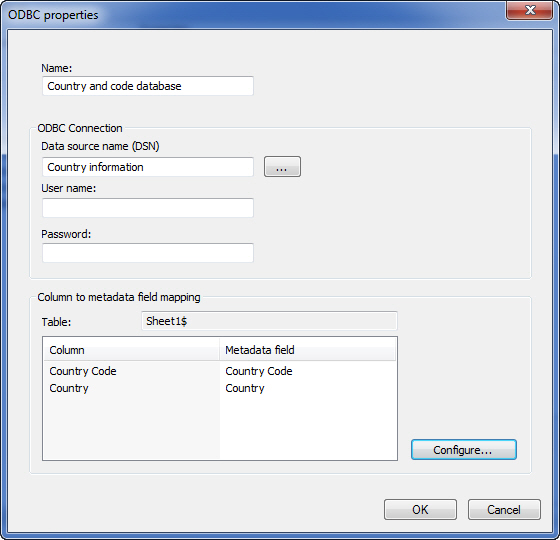560x540 pixels.
Task: Confirm settings with OK button
Action: (x=420, y=510)
